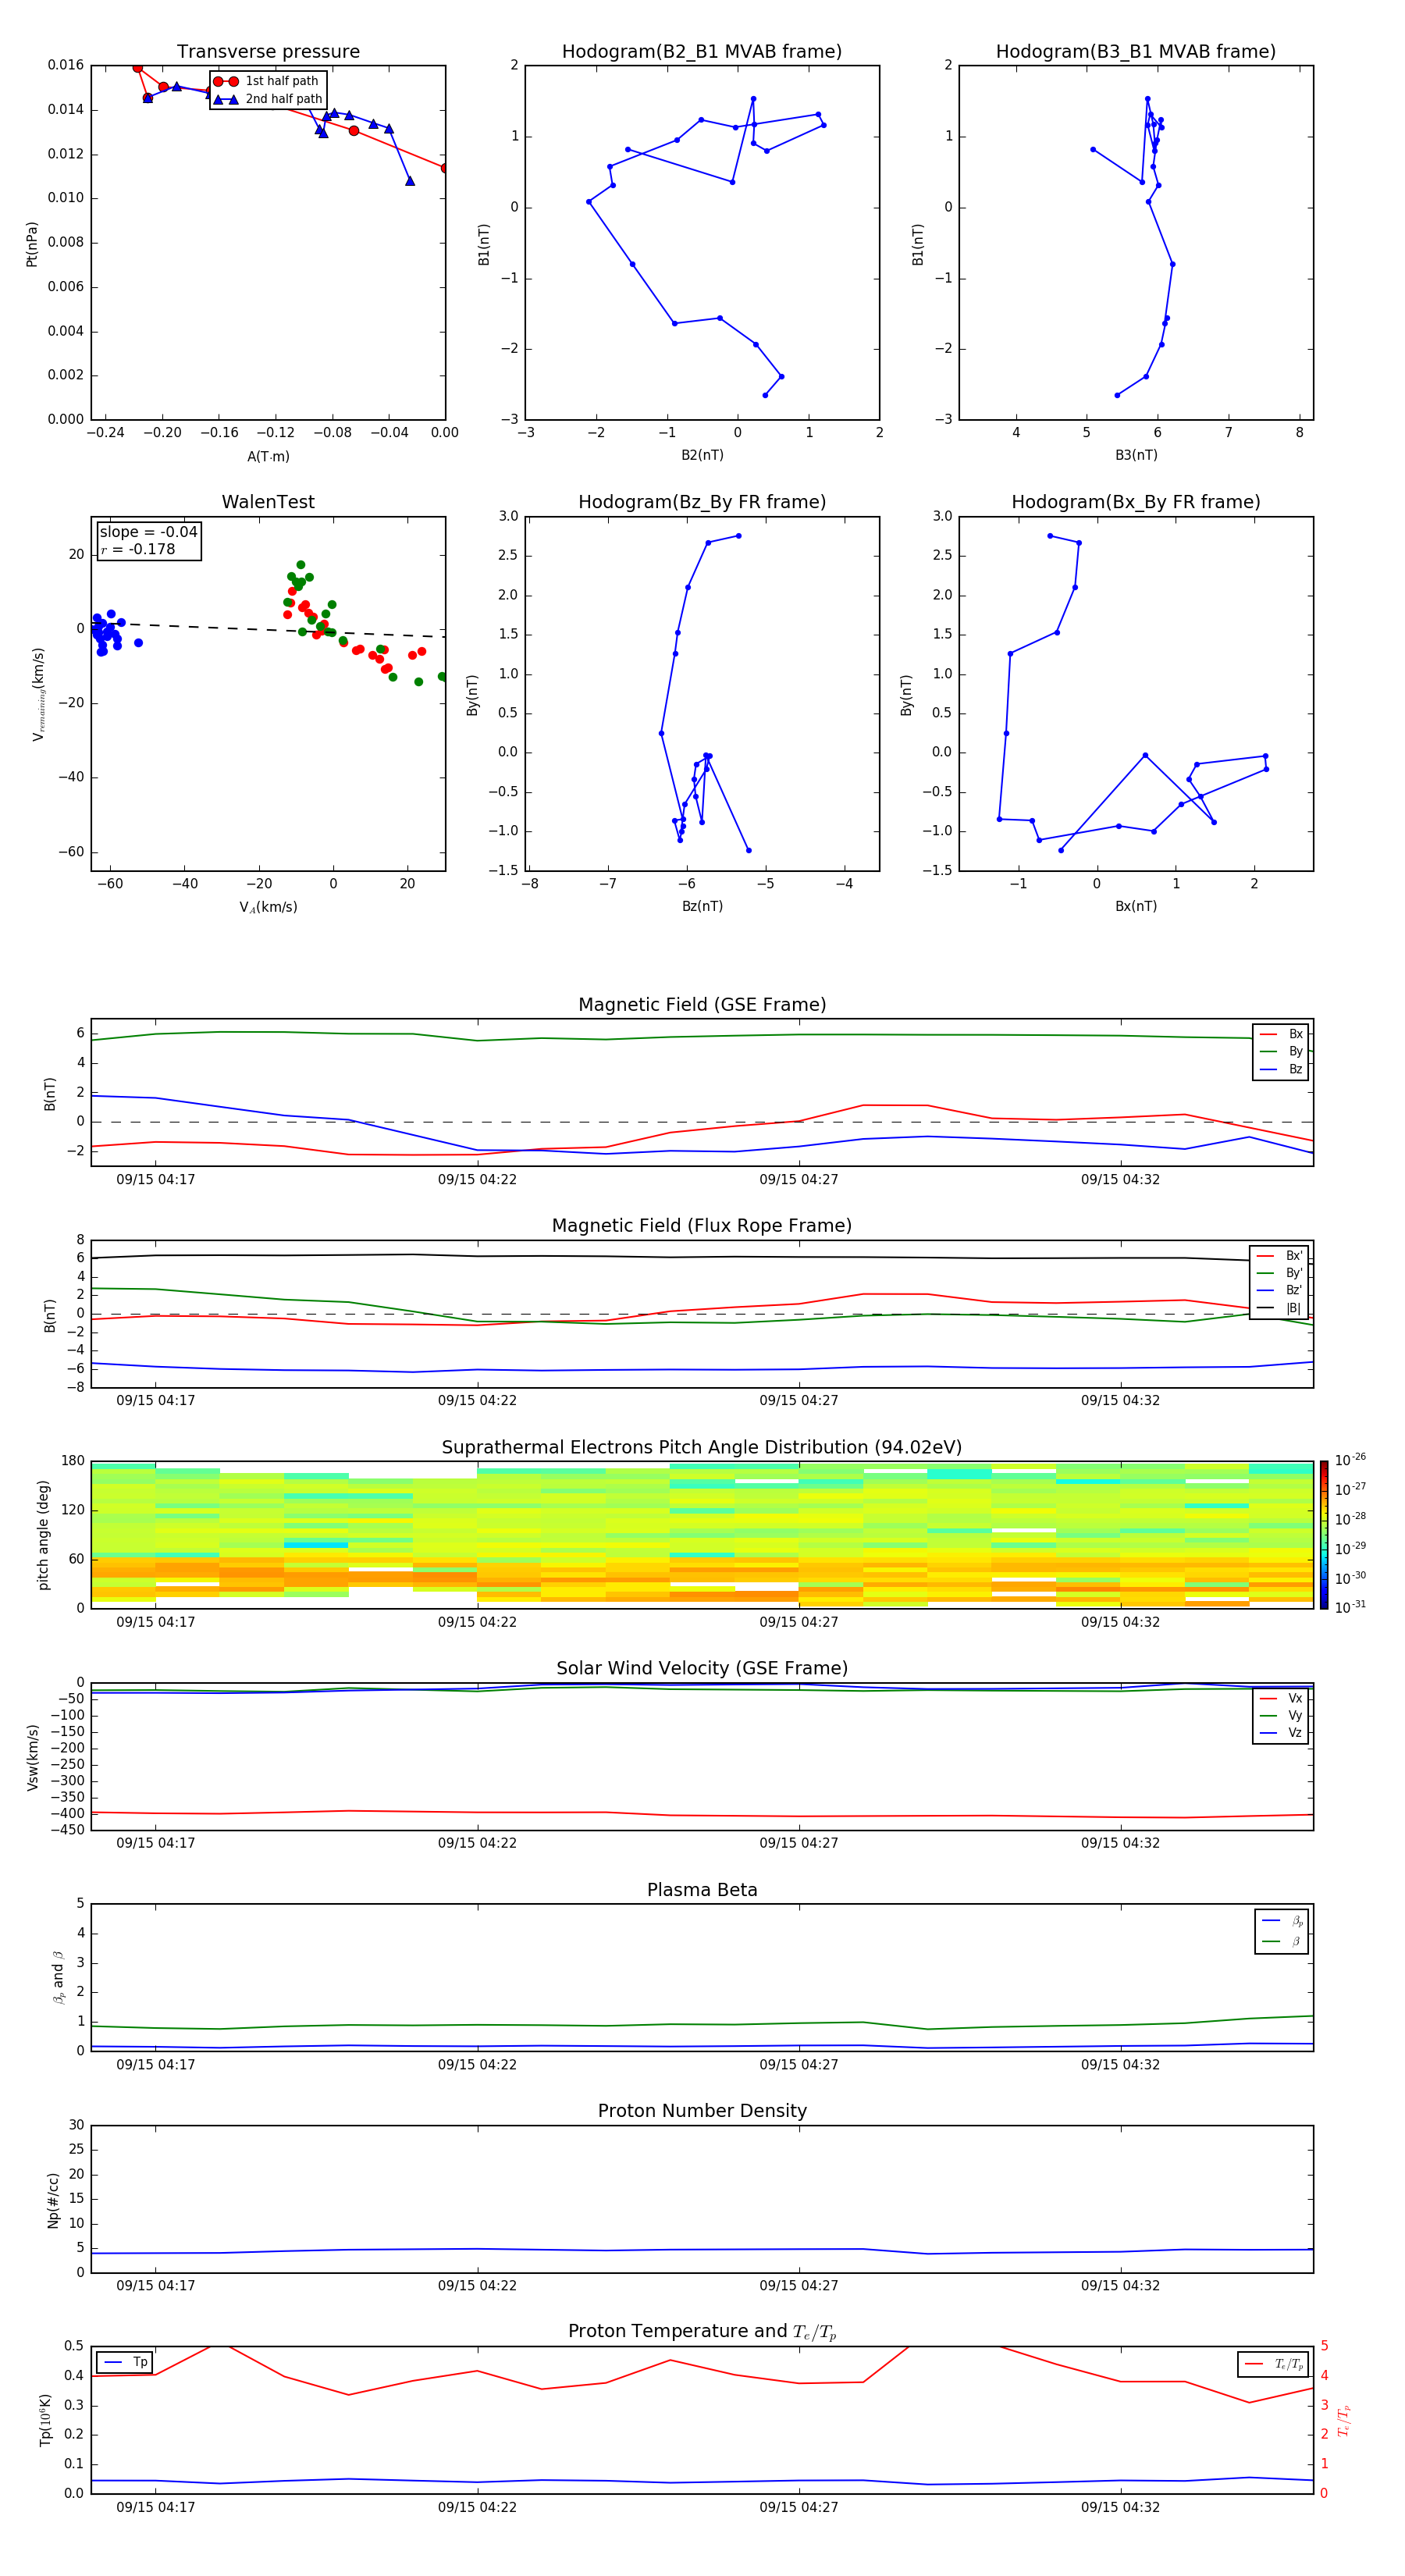Click the 'Magnetic Field (Flux Rope Frame)' title
The image size is (1405, 2576).
click(x=702, y=1226)
